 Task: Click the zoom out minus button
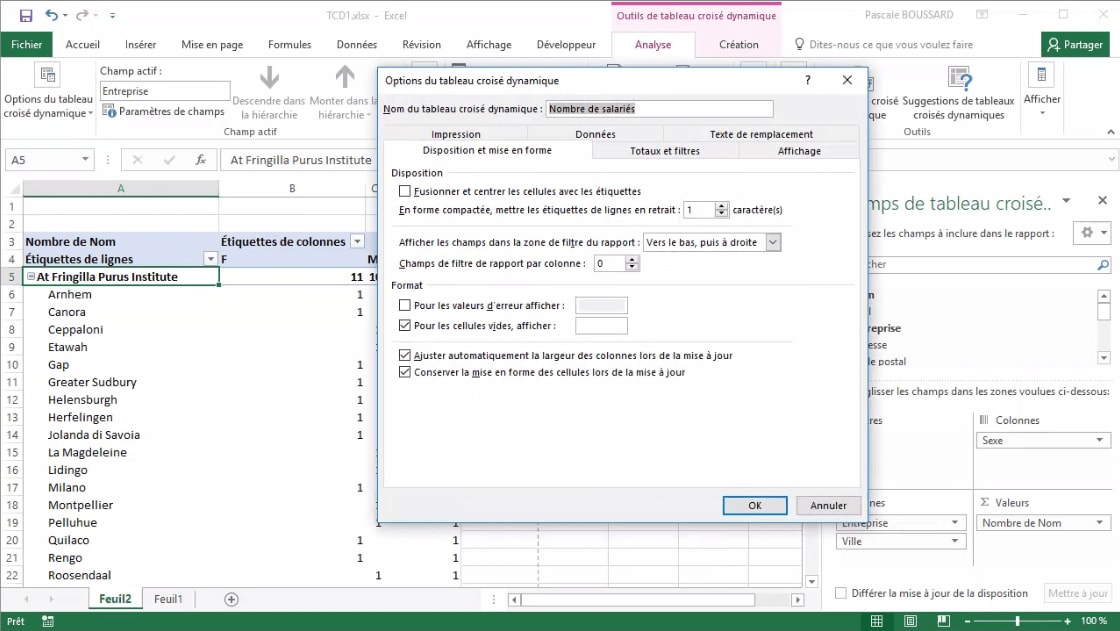click(x=967, y=621)
